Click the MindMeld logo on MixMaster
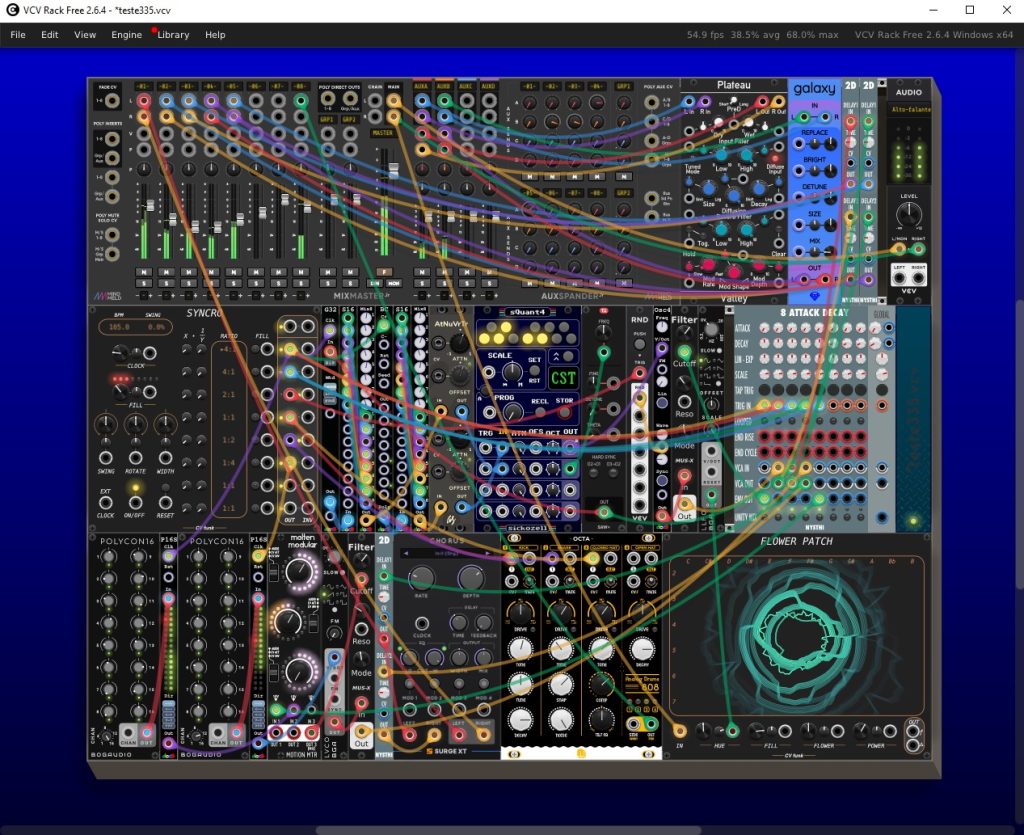 [x=106, y=296]
